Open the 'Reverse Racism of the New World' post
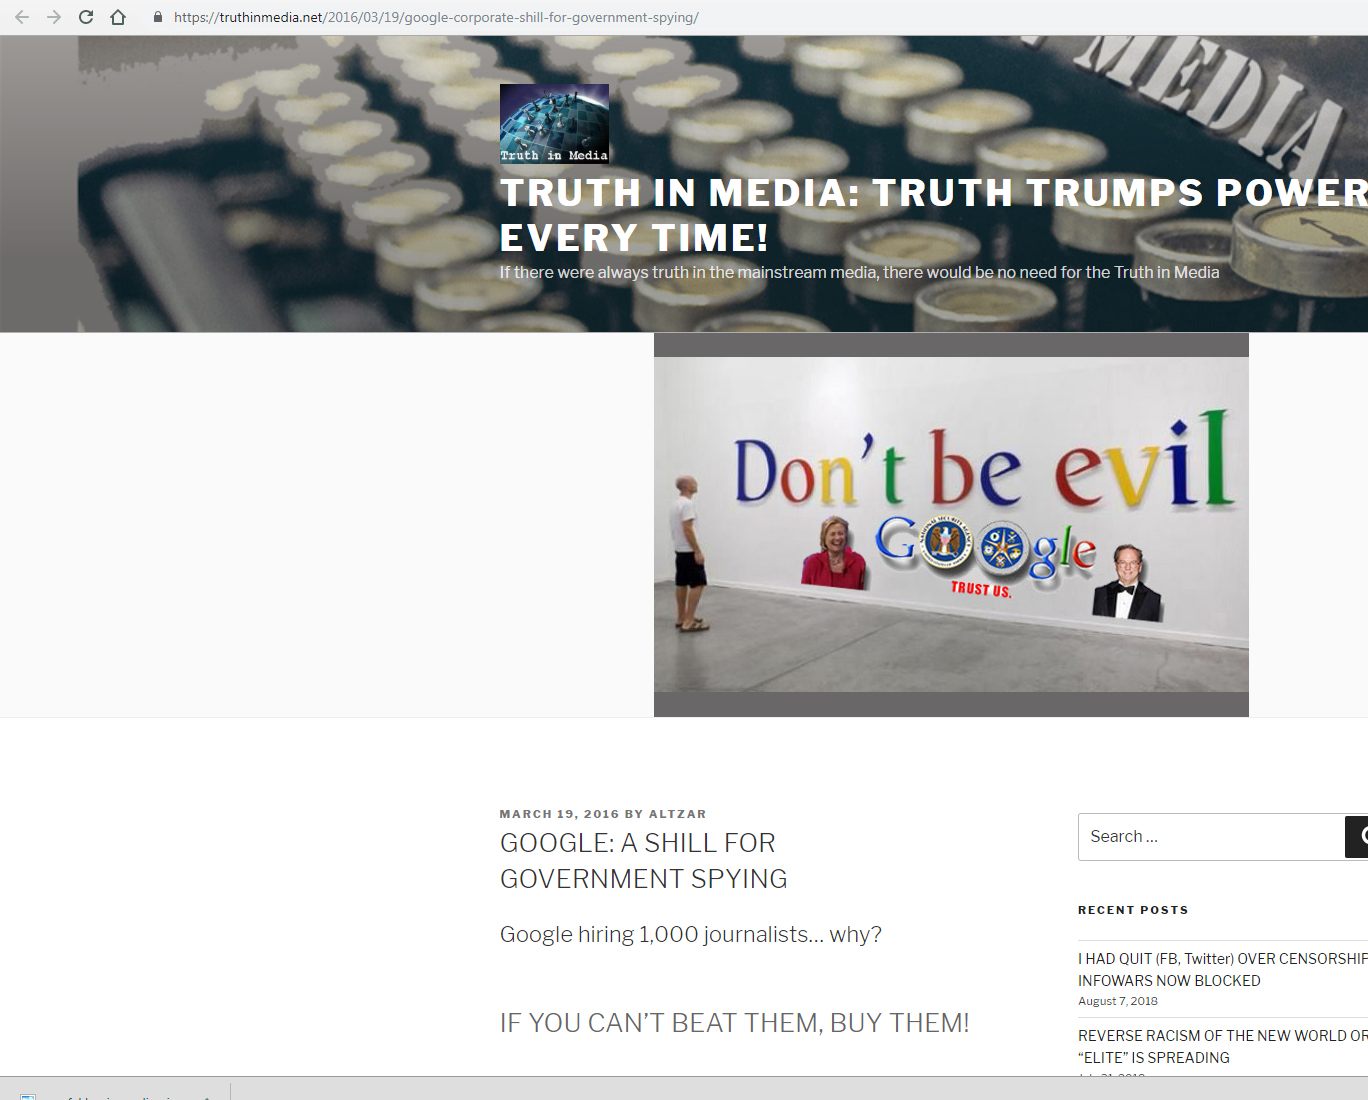 point(1222,1046)
